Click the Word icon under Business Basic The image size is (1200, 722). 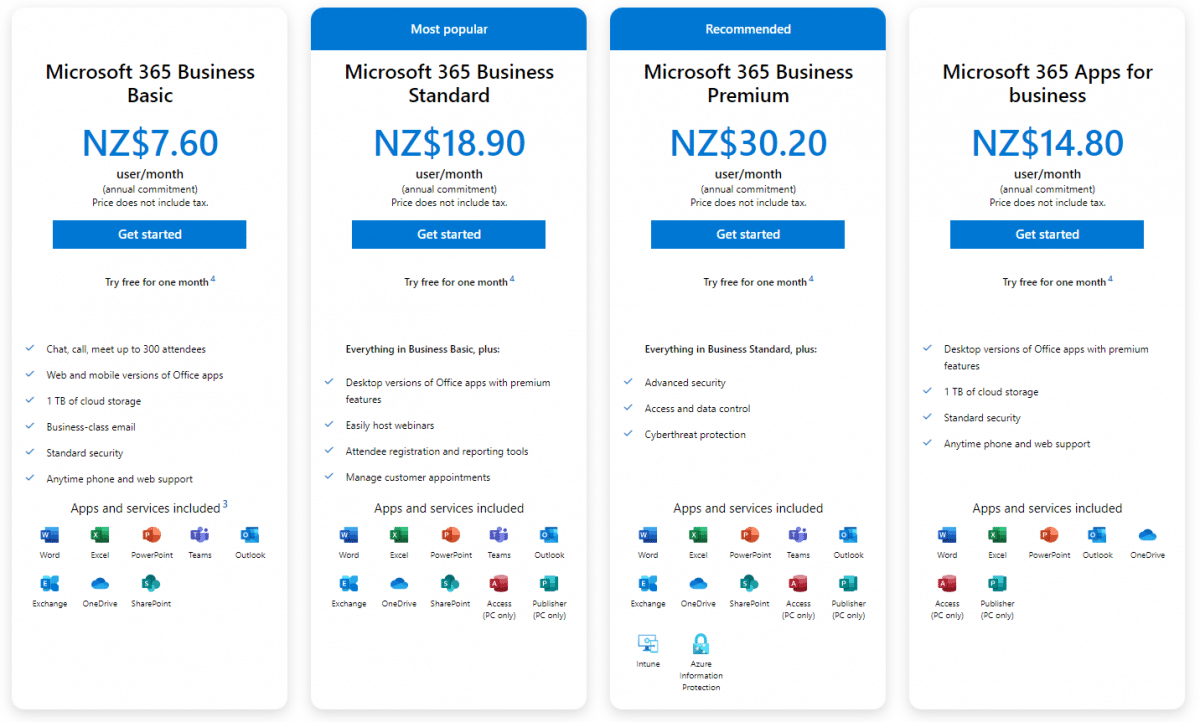coord(49,535)
